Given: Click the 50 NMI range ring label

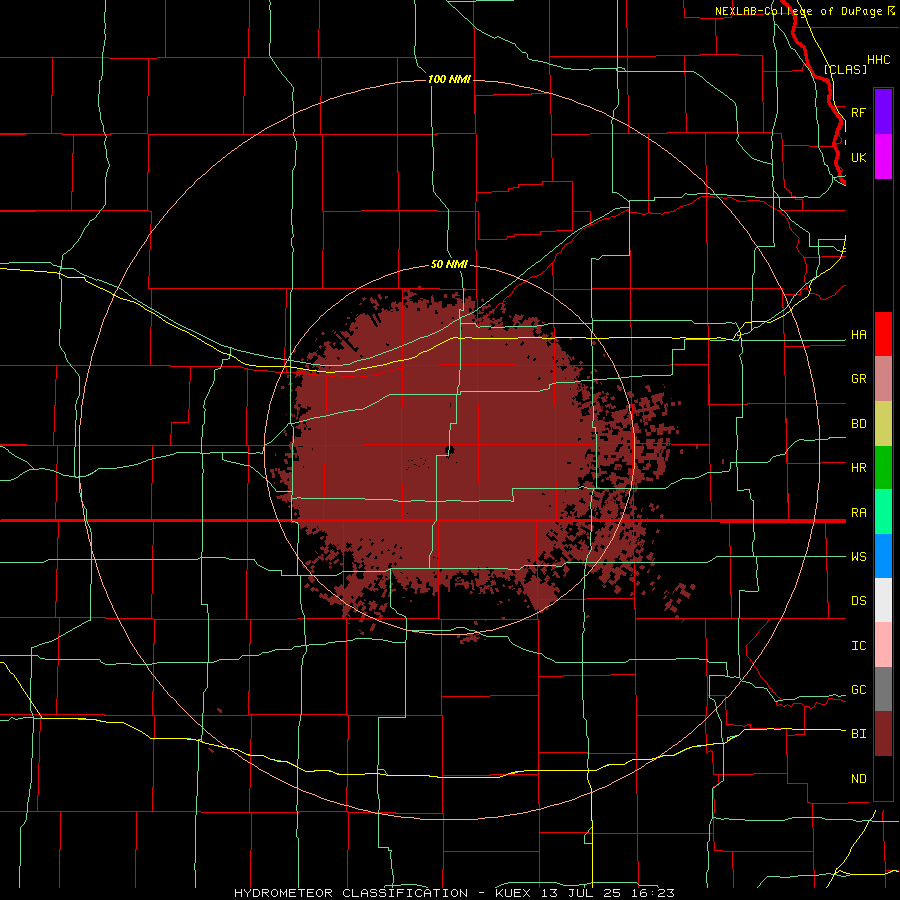Looking at the screenshot, I should pos(449,264).
